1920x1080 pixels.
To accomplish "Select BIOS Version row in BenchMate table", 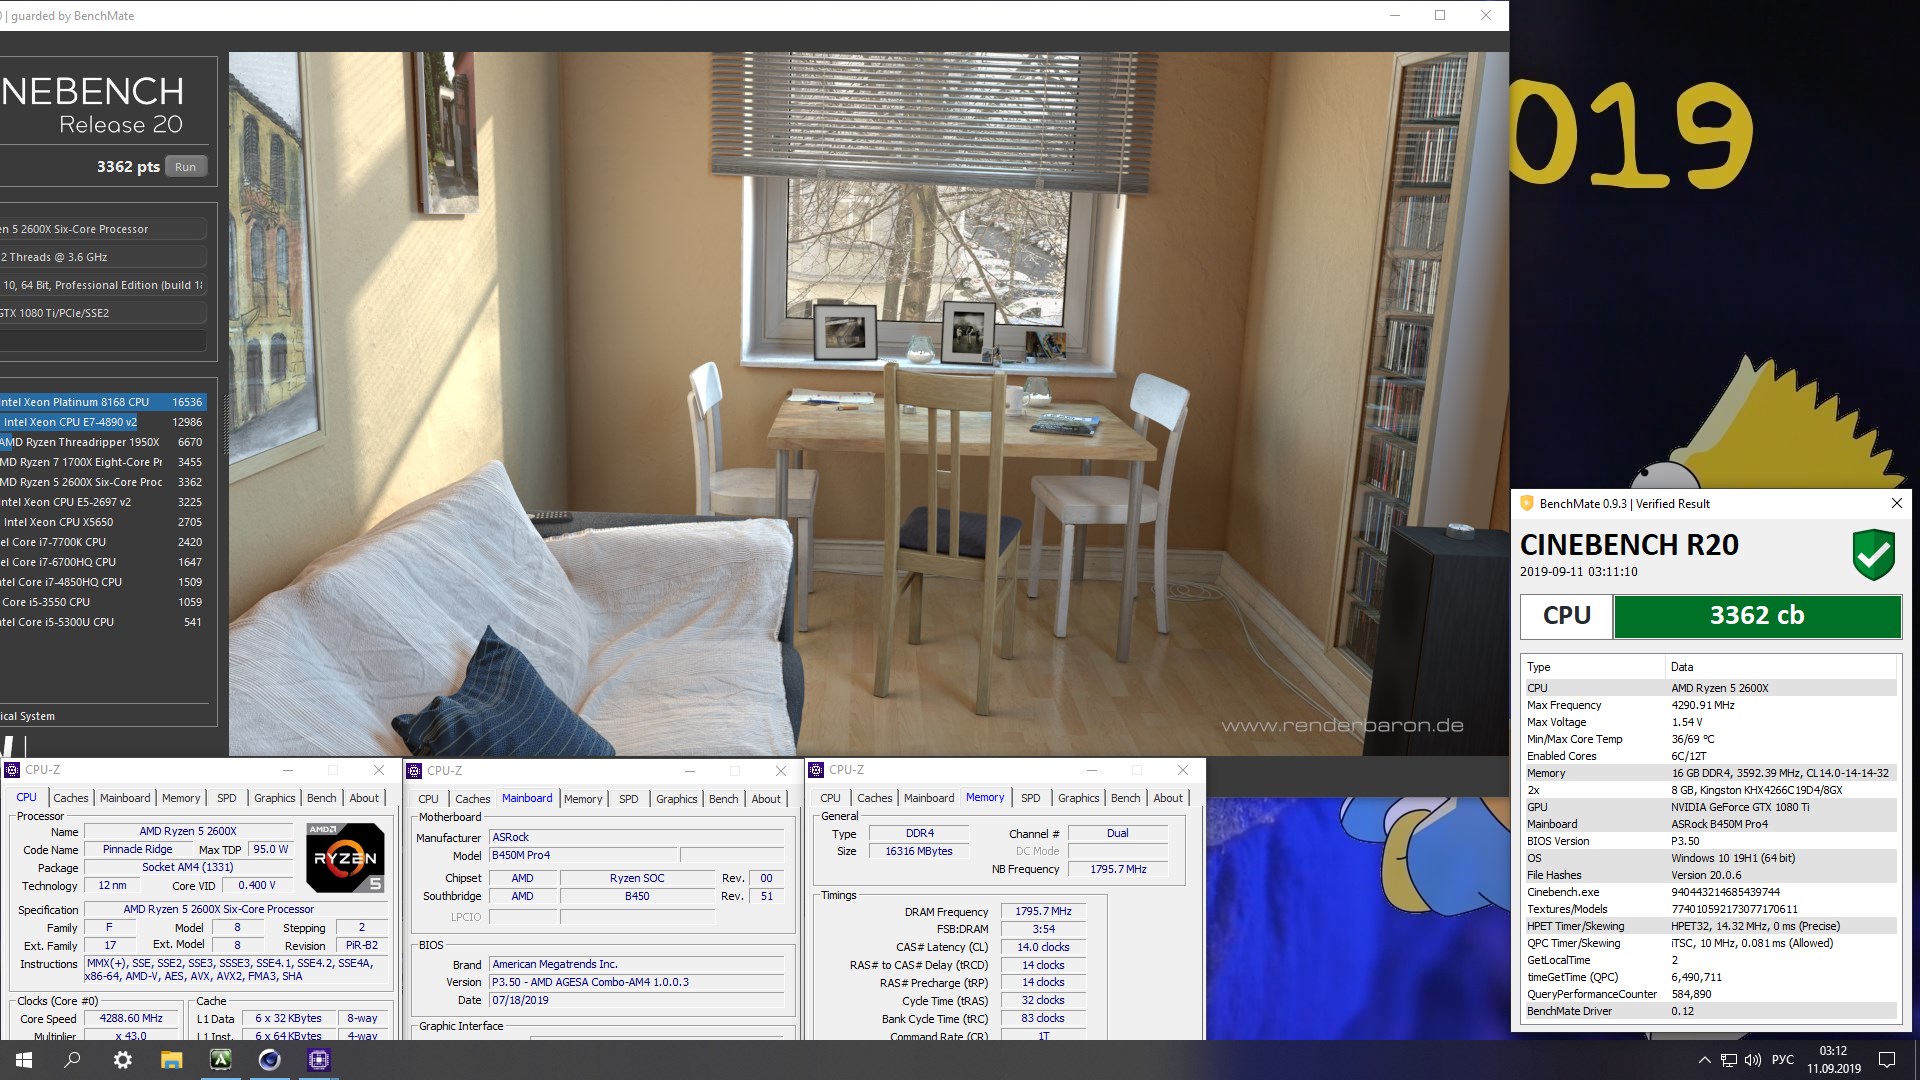I will [x=1709, y=841].
